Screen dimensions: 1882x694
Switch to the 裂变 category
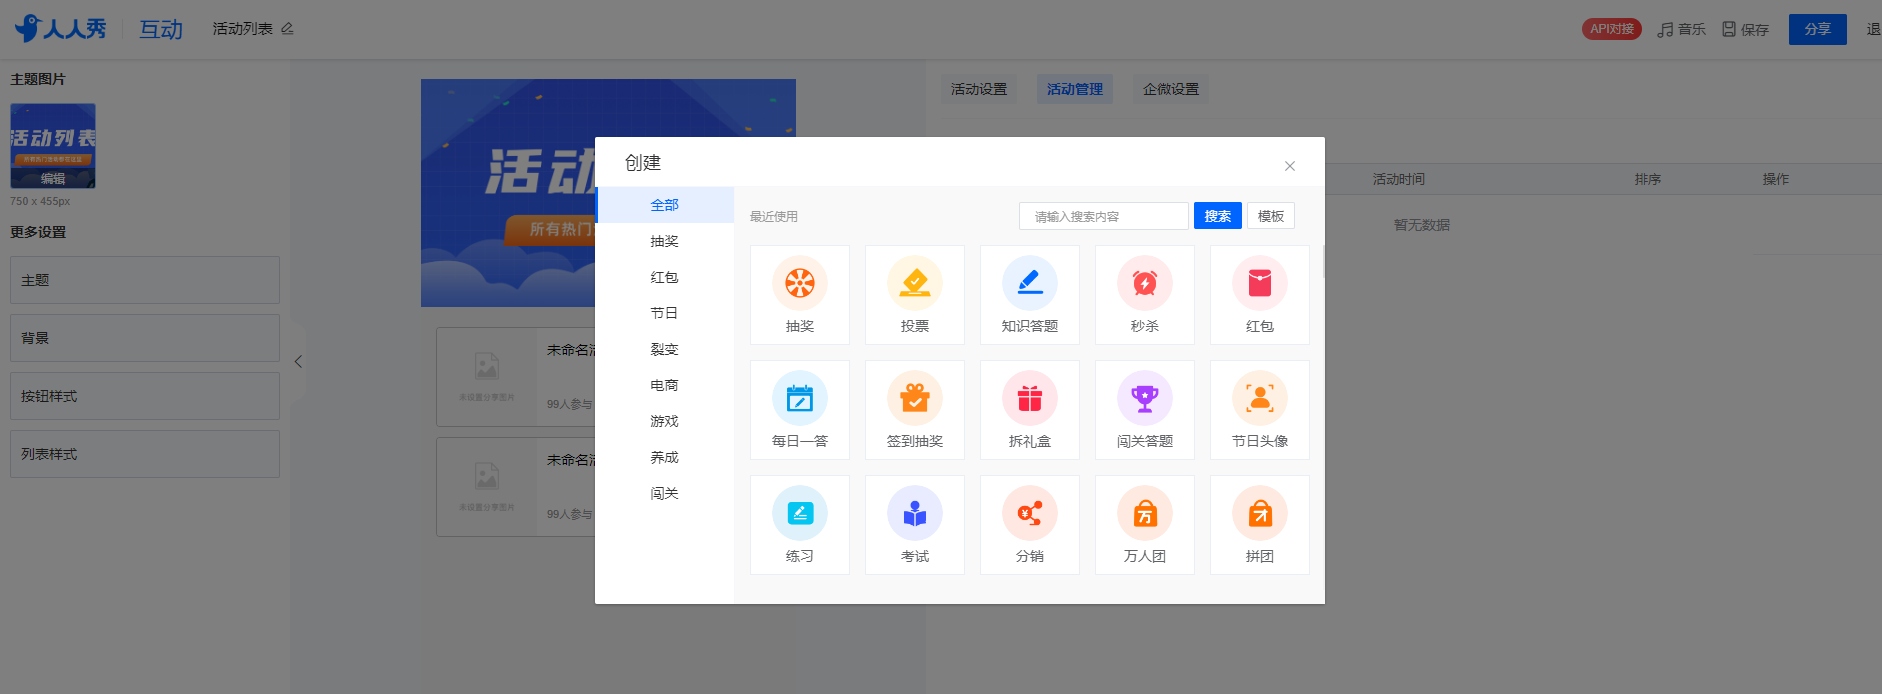(664, 349)
